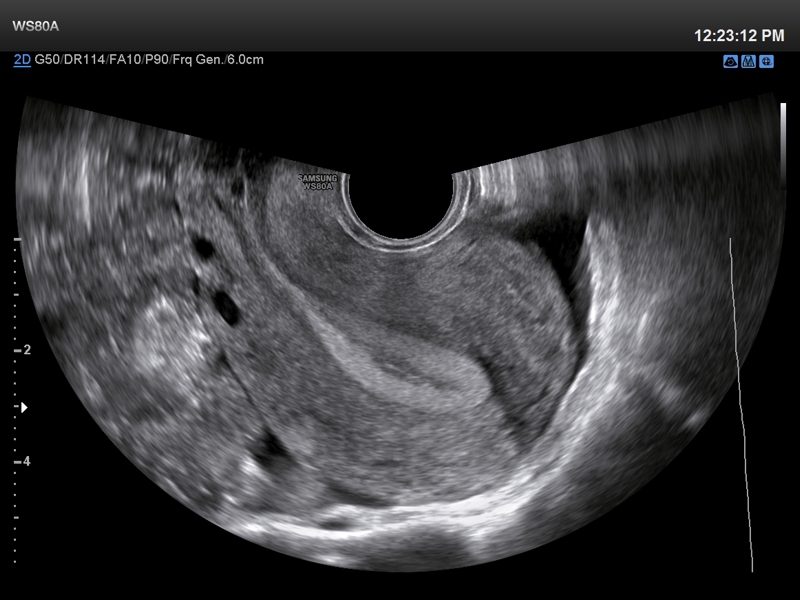Click the ultrasound image rotate icon

(x=732, y=62)
